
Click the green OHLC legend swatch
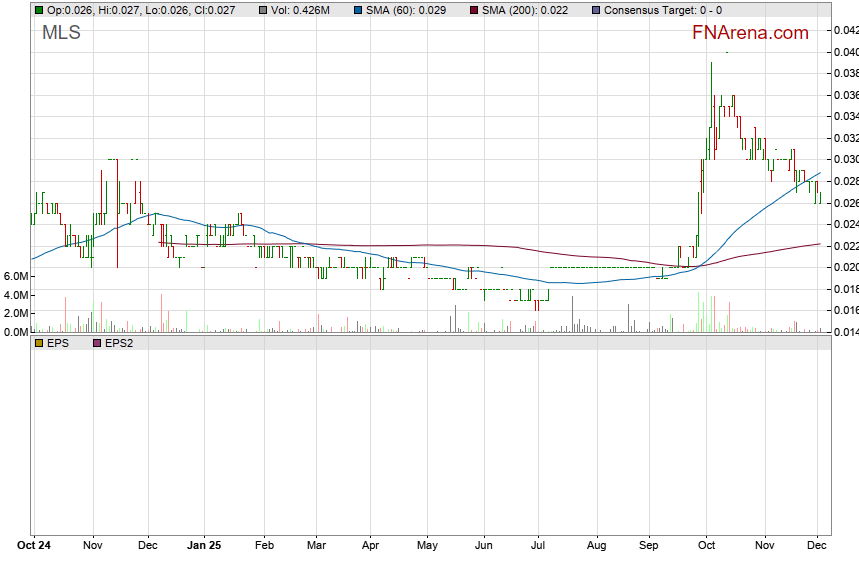[39, 9]
